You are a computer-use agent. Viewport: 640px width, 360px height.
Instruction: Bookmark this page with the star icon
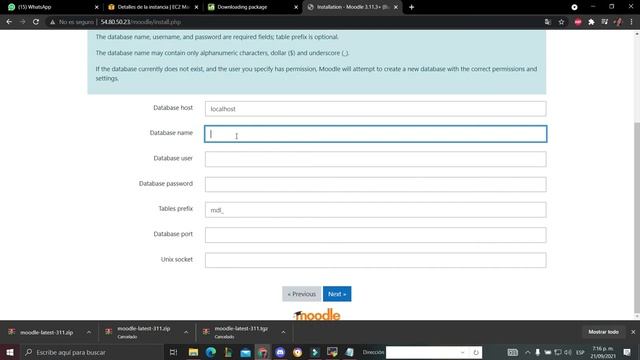tap(561, 22)
